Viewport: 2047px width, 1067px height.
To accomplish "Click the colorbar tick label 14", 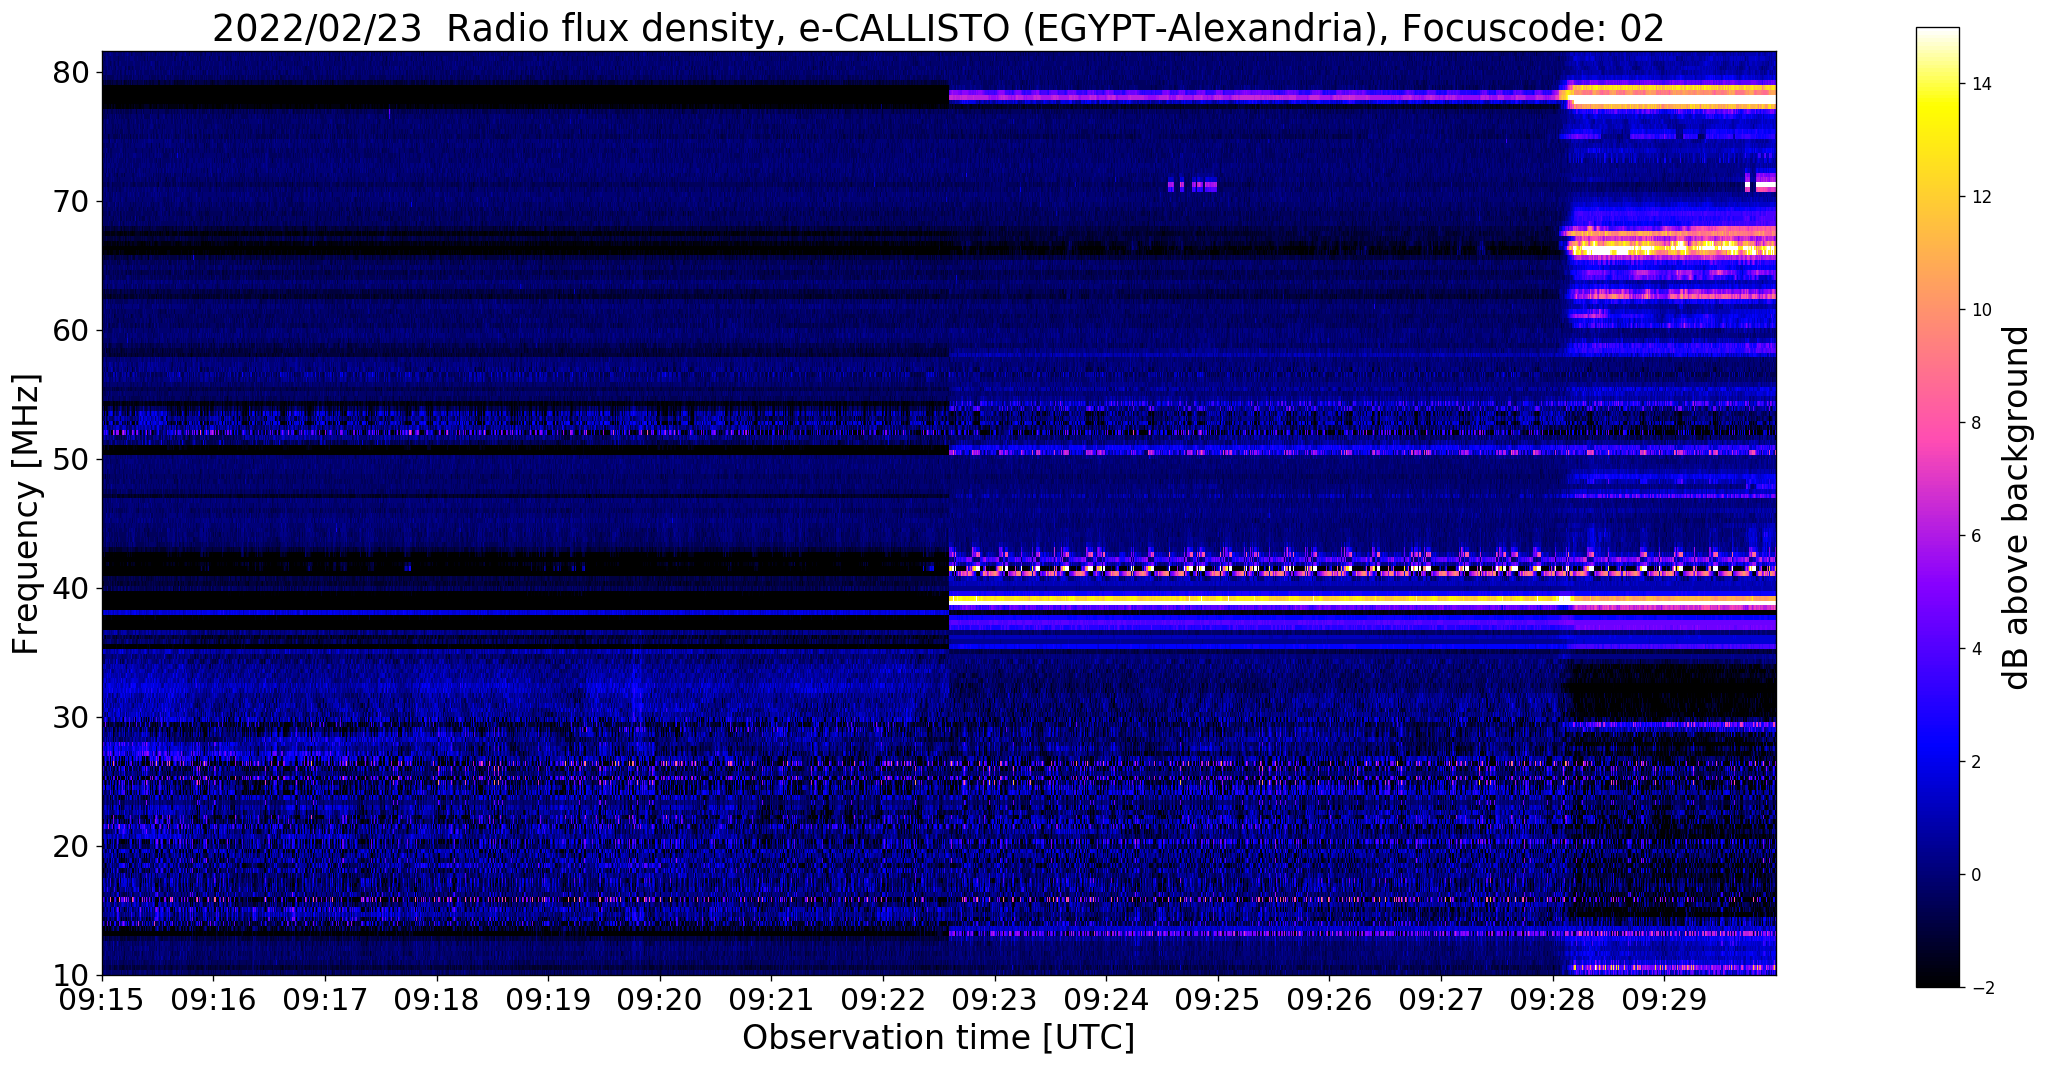I will coord(1980,84).
